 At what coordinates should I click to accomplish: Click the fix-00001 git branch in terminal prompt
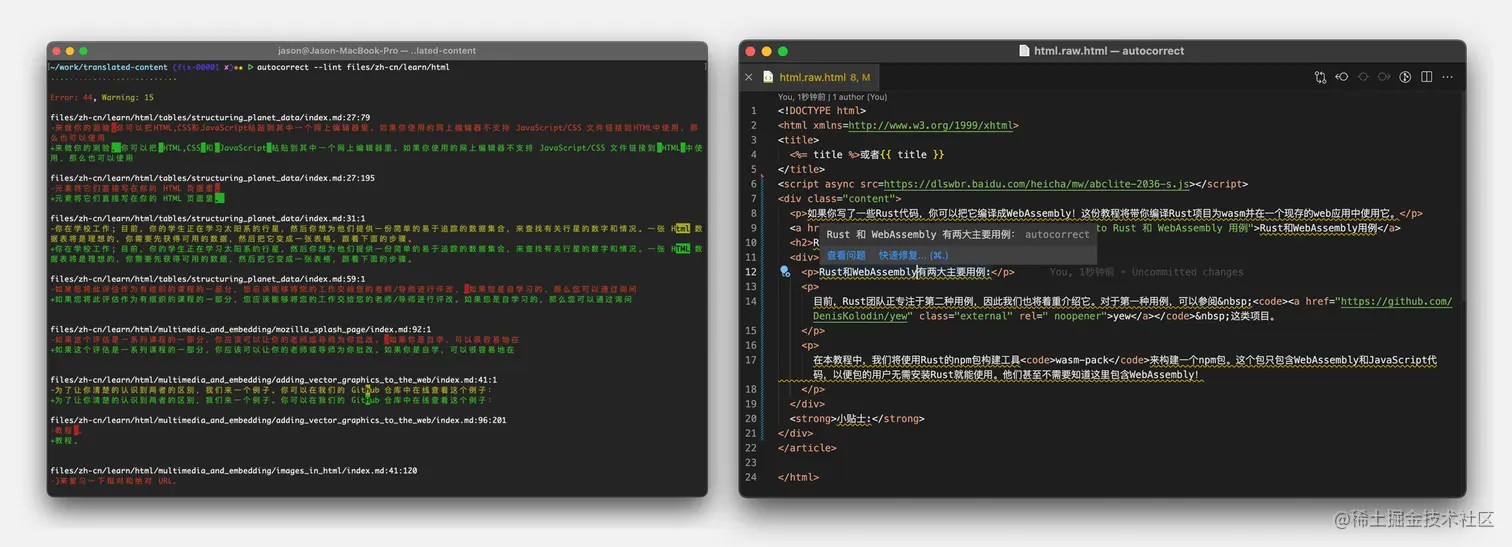pos(197,67)
